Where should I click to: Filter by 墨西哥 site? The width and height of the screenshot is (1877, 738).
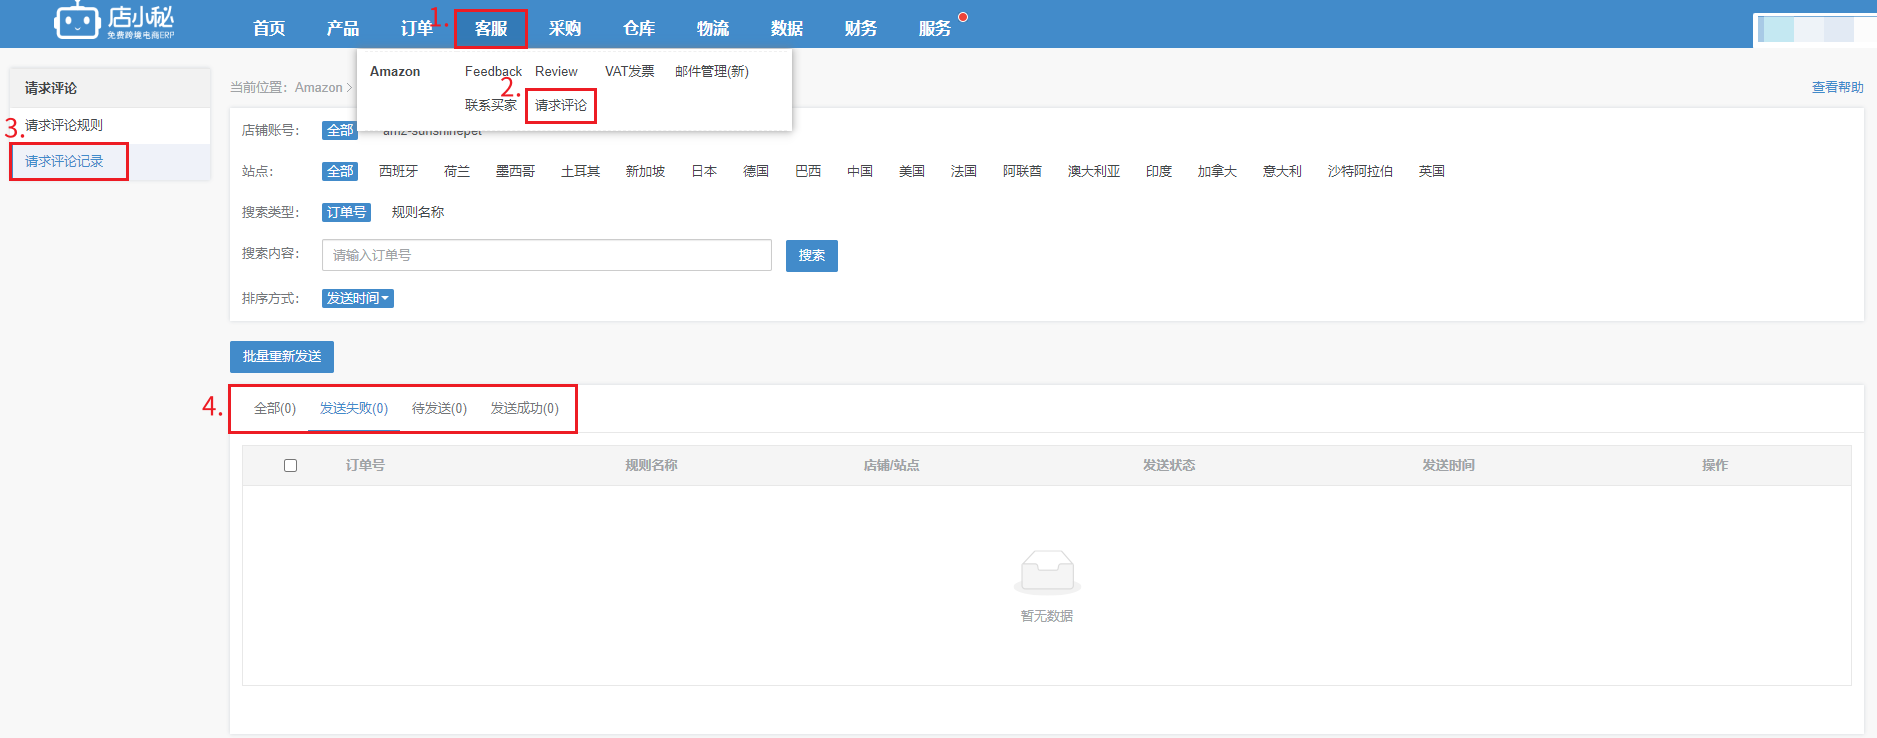(516, 171)
